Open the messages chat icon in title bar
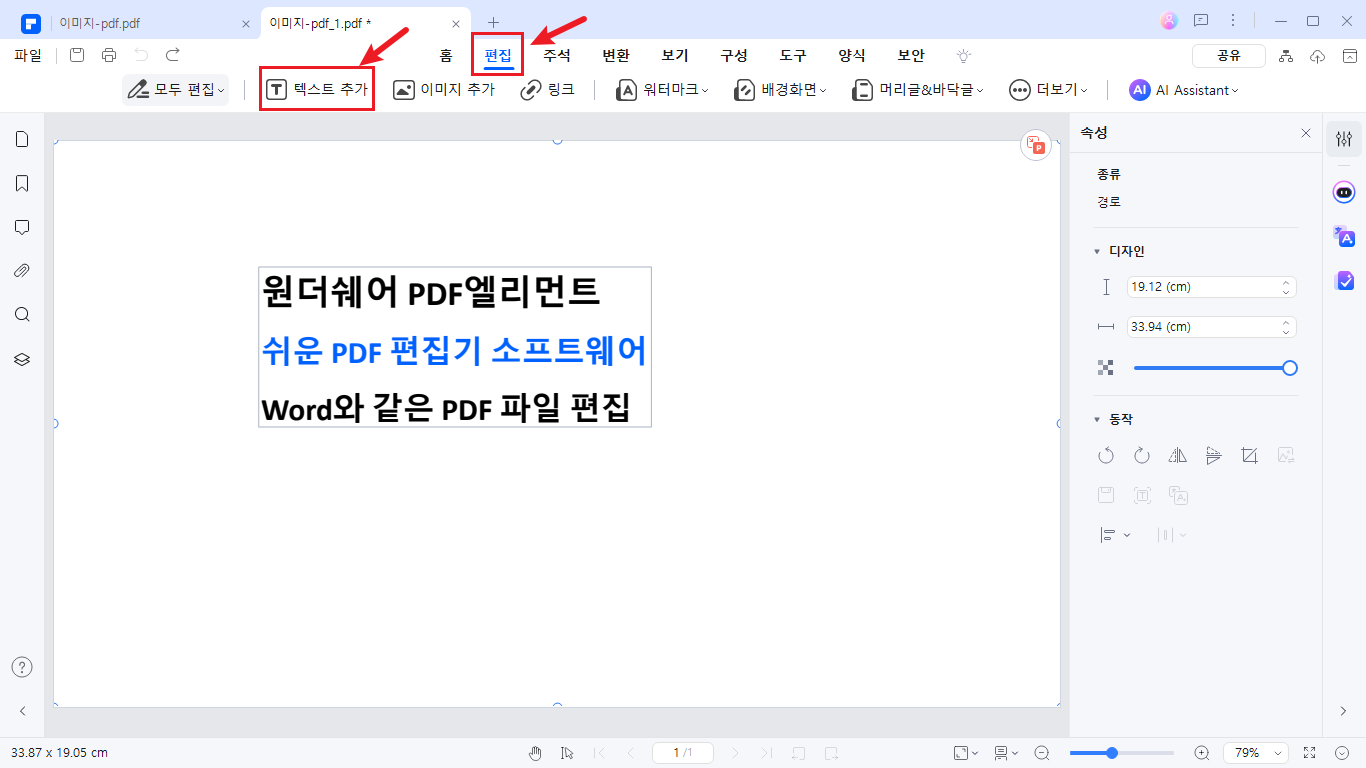 coord(1201,21)
